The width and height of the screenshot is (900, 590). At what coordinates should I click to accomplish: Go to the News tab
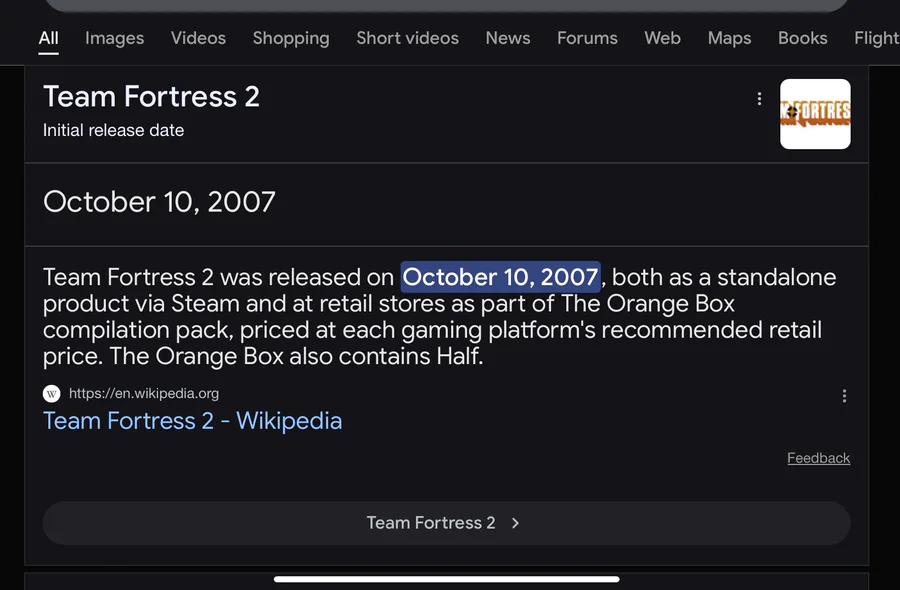pos(508,38)
